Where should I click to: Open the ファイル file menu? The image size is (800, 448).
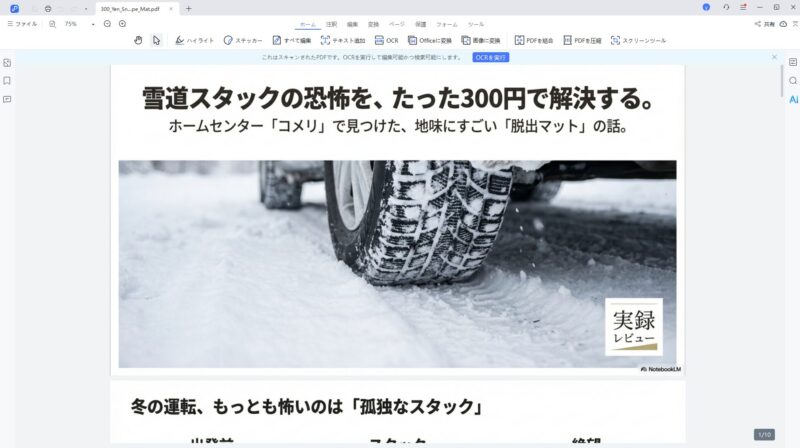(x=22, y=23)
